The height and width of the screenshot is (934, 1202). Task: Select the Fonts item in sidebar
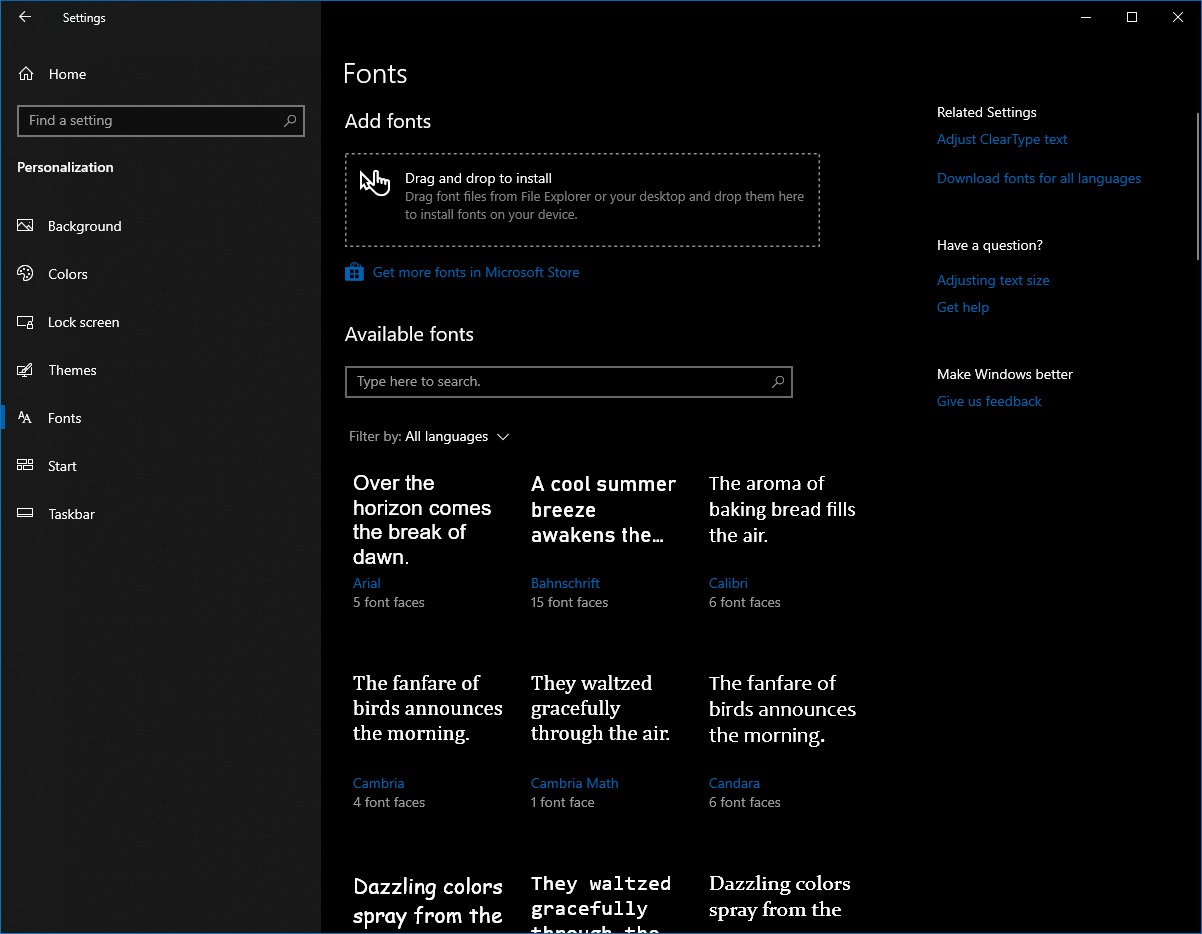[65, 418]
